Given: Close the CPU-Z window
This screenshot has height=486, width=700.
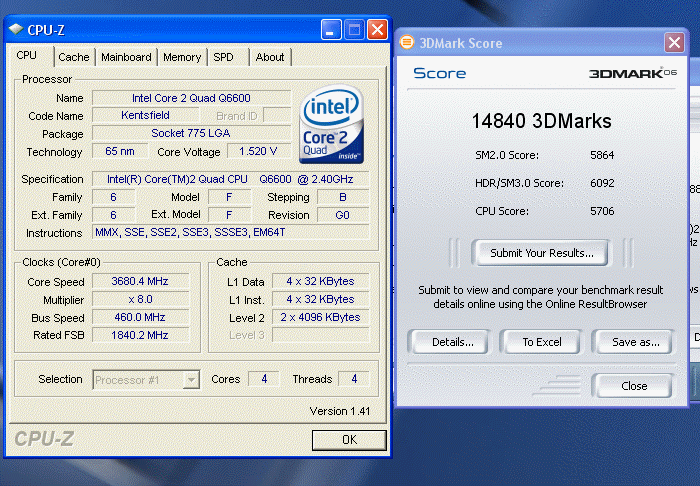Looking at the screenshot, I should click(x=378, y=30).
